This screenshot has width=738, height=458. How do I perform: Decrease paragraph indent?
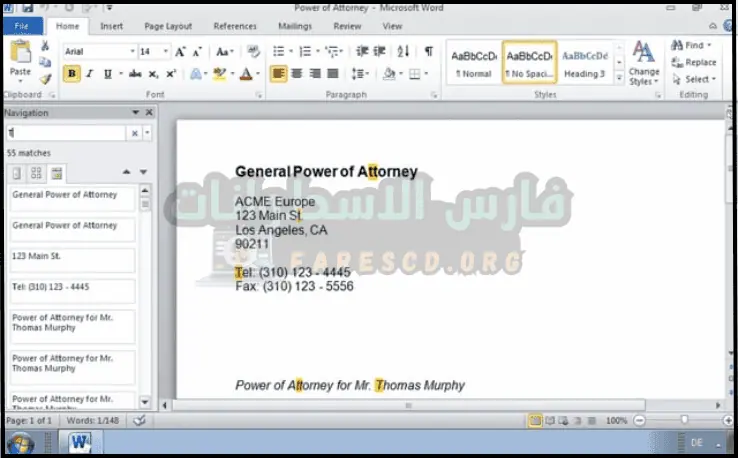pyautogui.click(x=361, y=51)
